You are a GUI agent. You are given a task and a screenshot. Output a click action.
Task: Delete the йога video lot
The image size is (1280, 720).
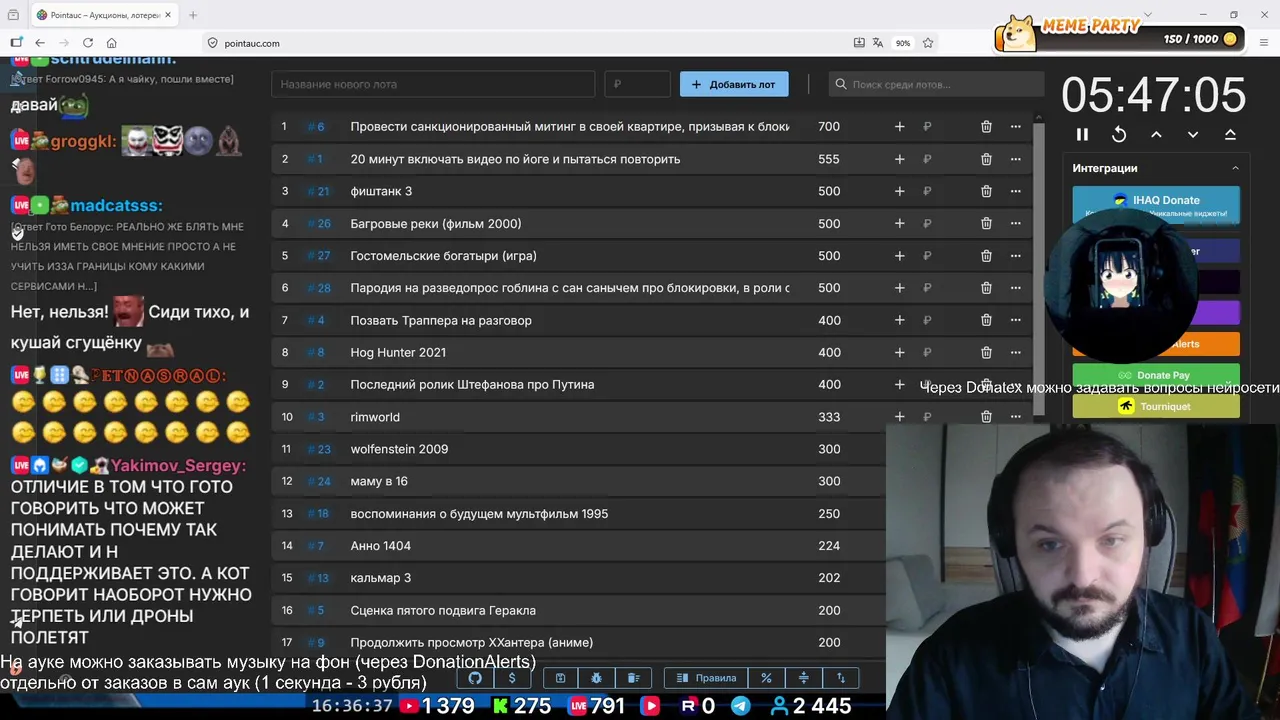(x=986, y=159)
